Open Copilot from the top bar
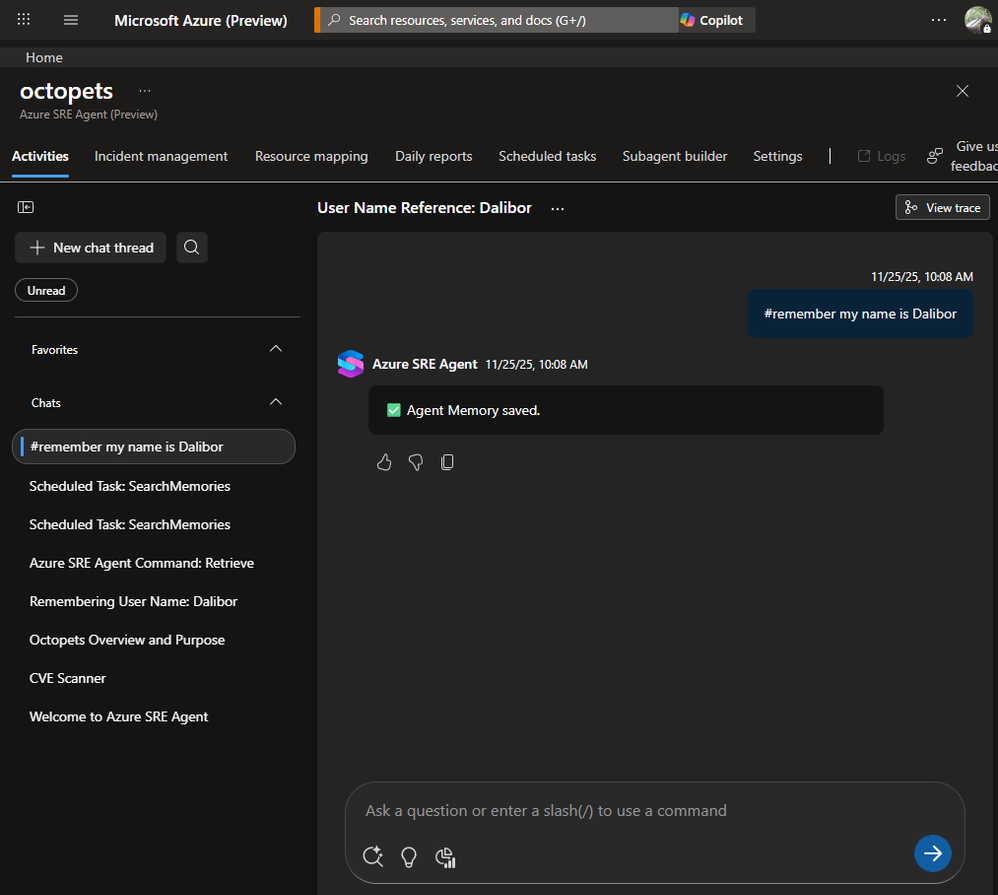The image size is (998, 895). click(x=712, y=20)
